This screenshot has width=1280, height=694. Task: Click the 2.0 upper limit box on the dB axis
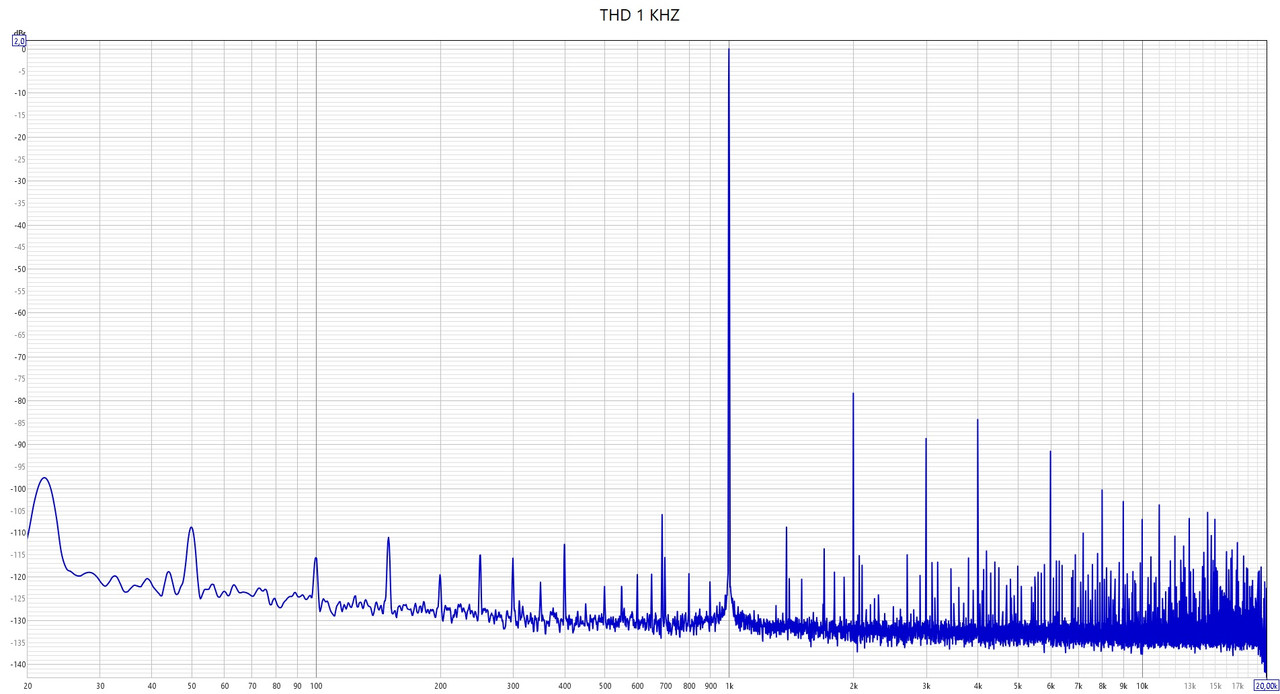pyautogui.click(x=19, y=41)
